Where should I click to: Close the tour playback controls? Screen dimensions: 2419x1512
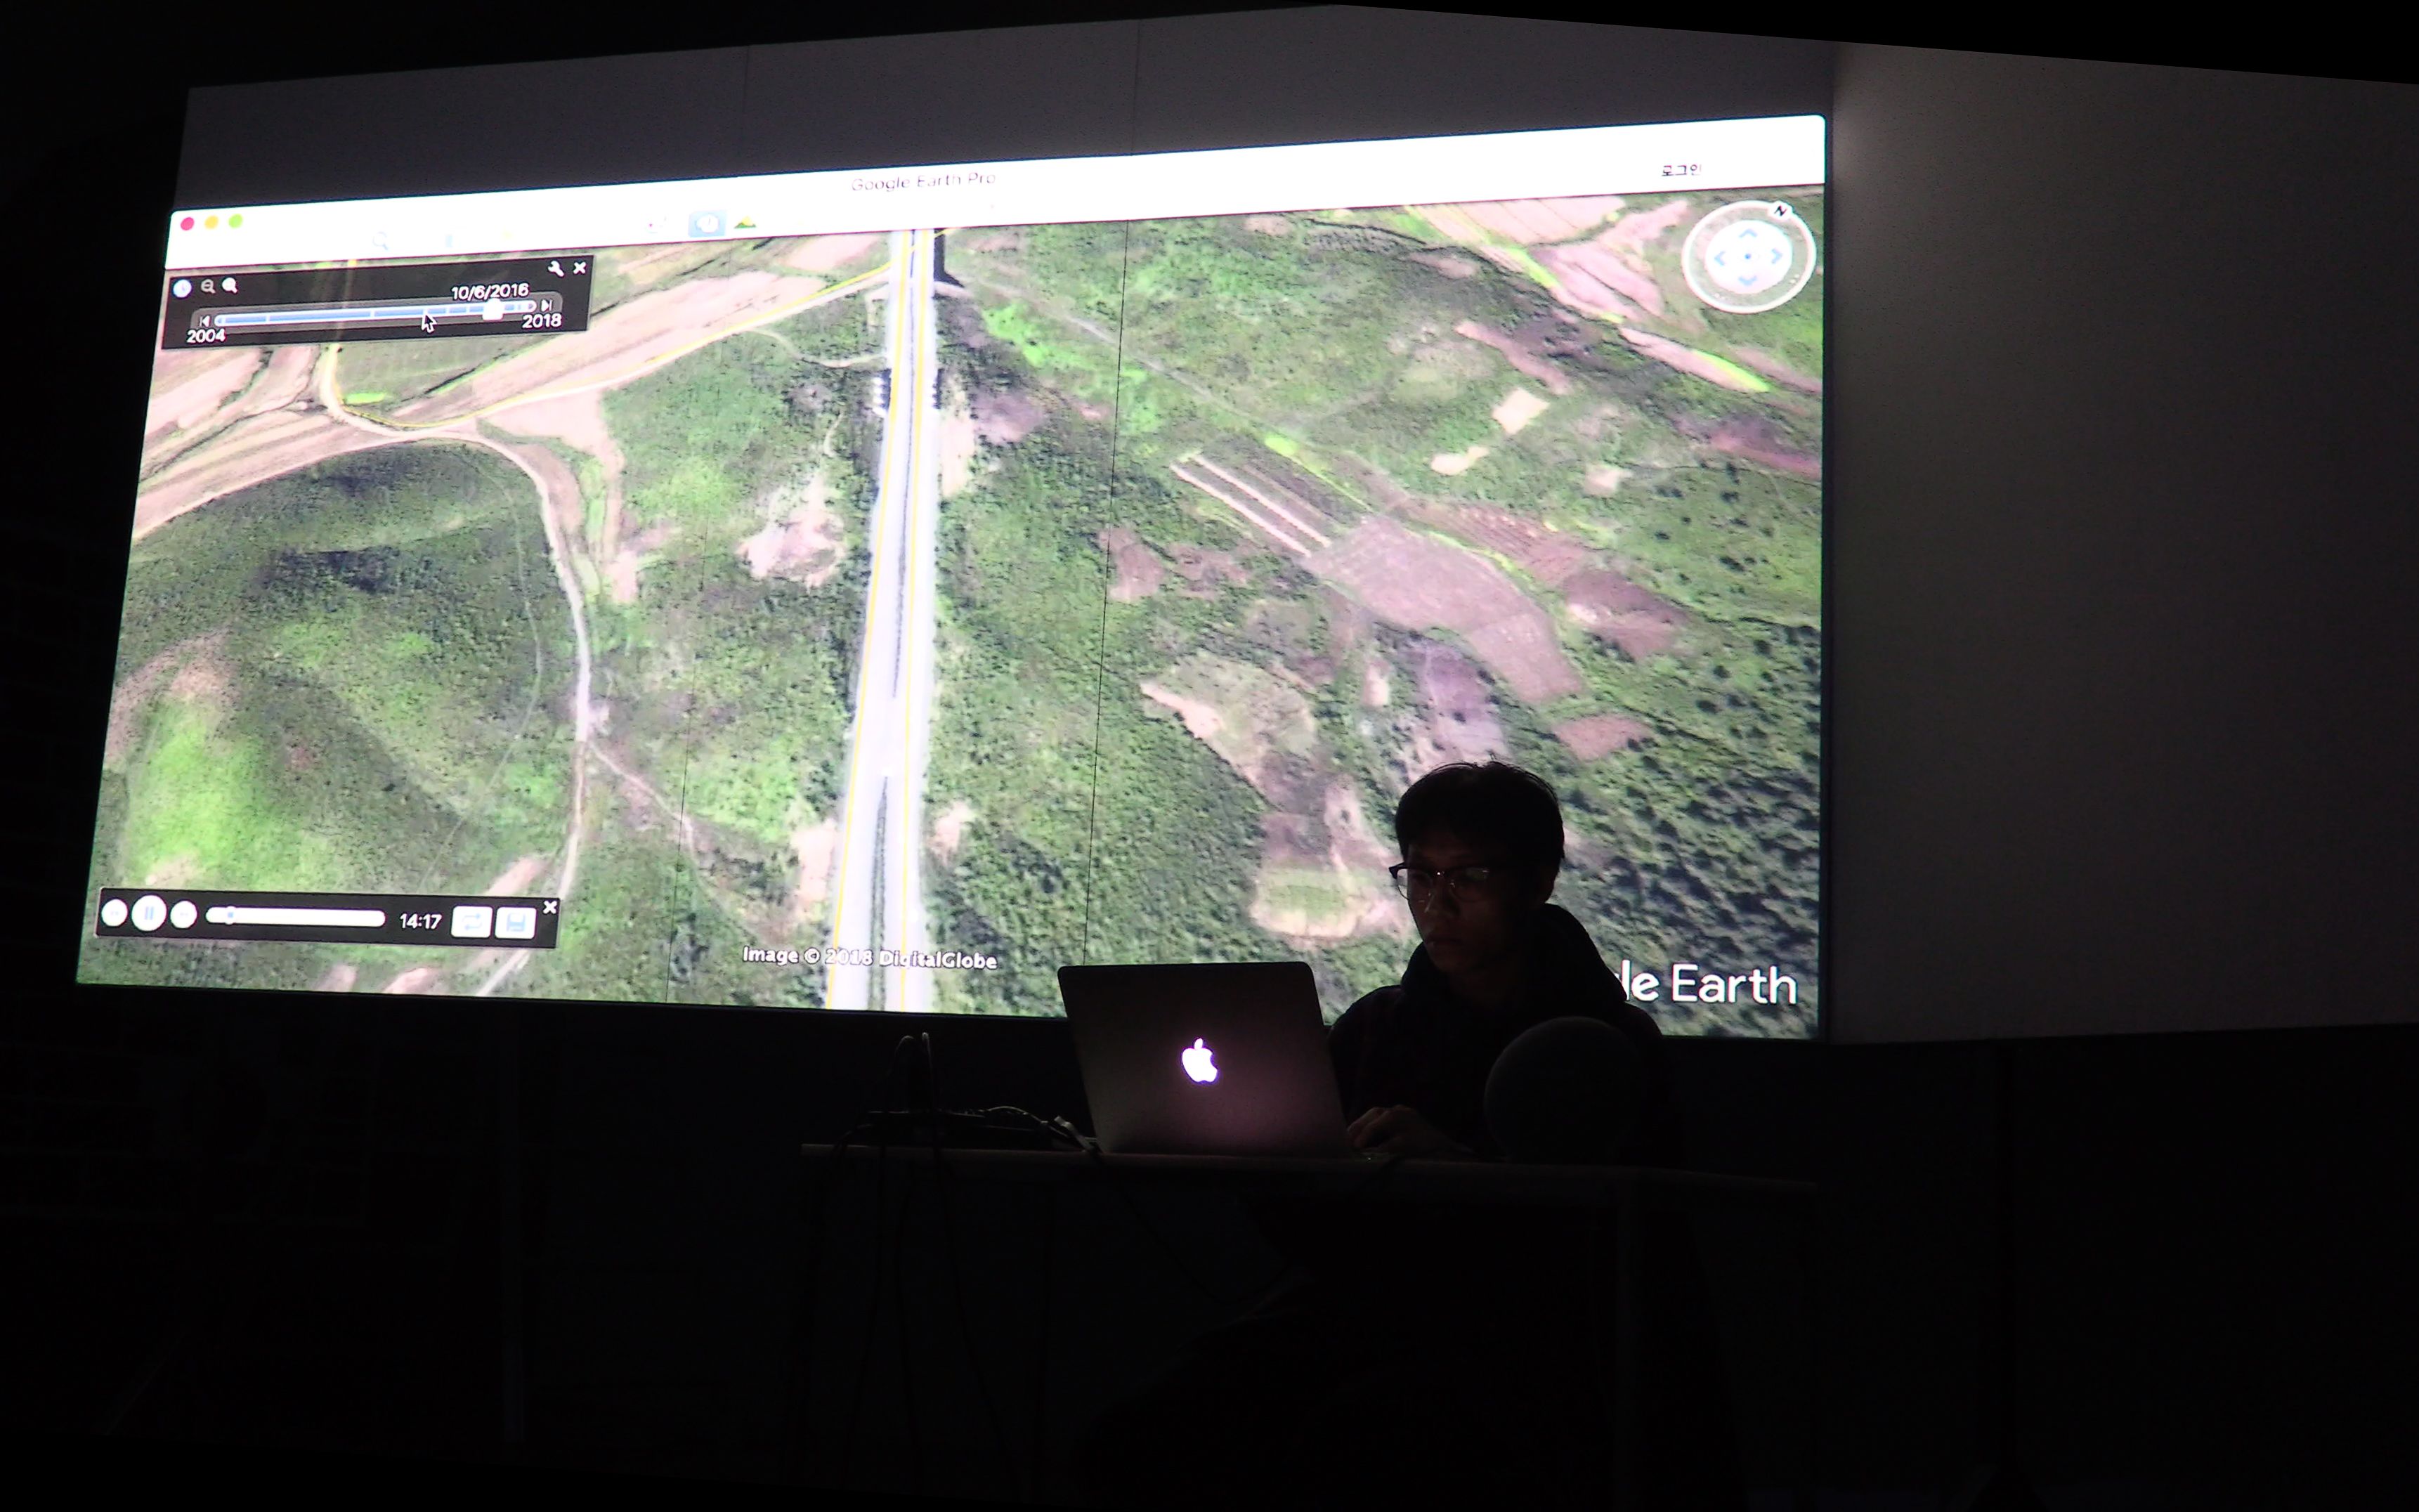(x=550, y=907)
